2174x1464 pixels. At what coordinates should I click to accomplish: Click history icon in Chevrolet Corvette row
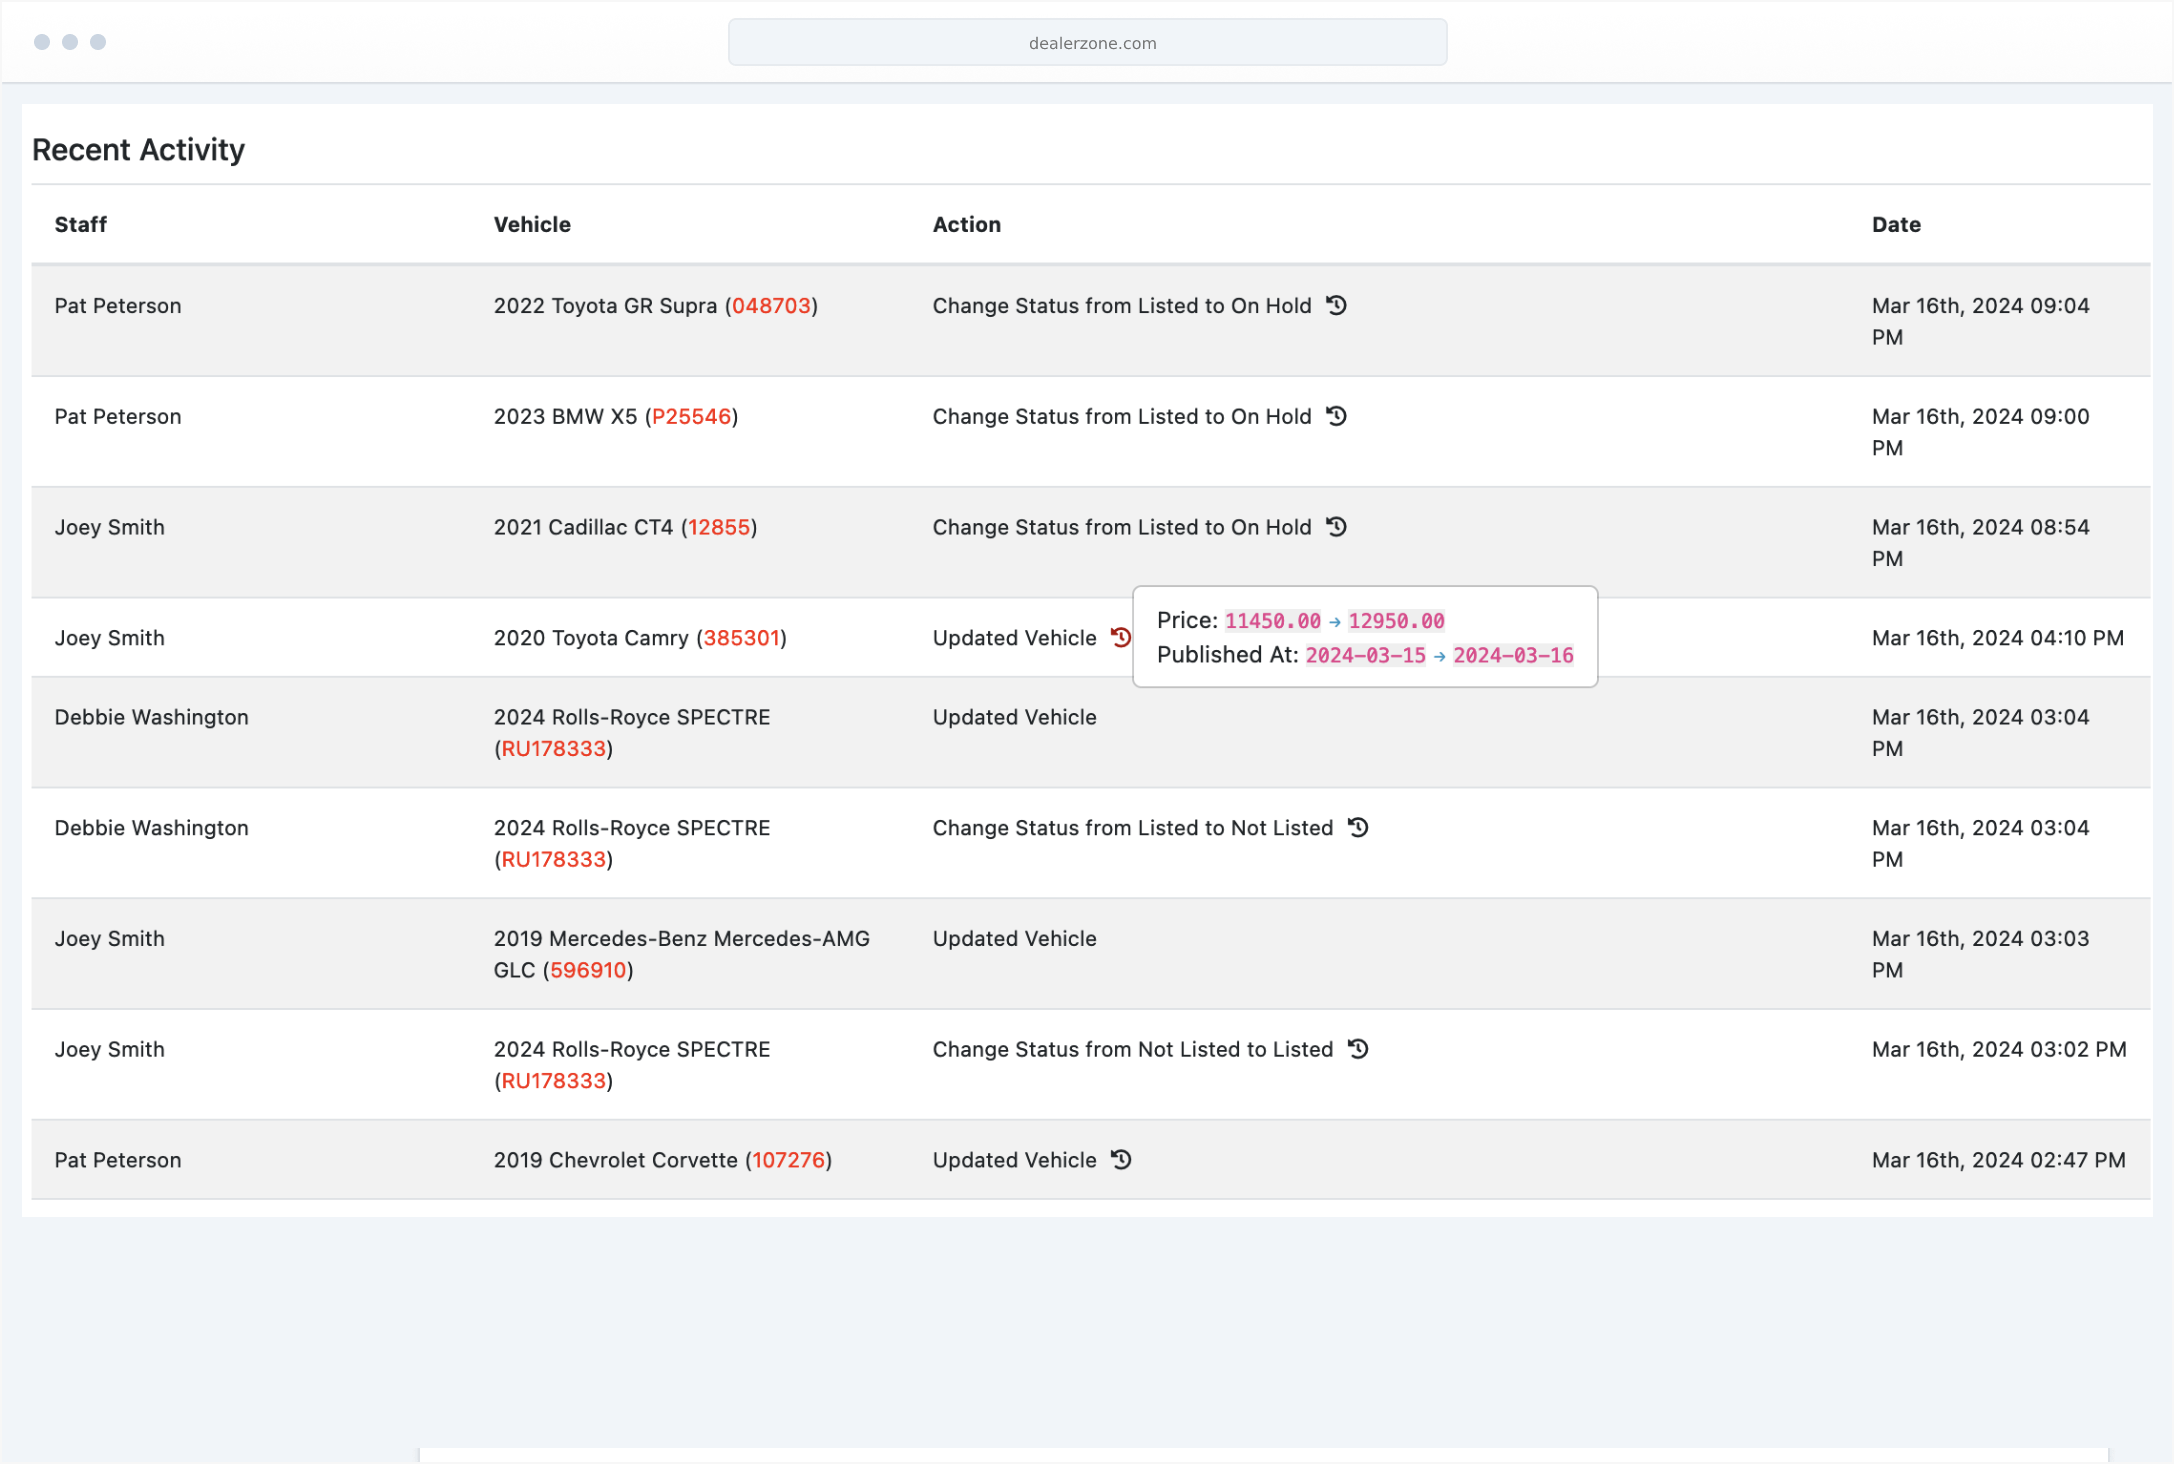(x=1121, y=1160)
